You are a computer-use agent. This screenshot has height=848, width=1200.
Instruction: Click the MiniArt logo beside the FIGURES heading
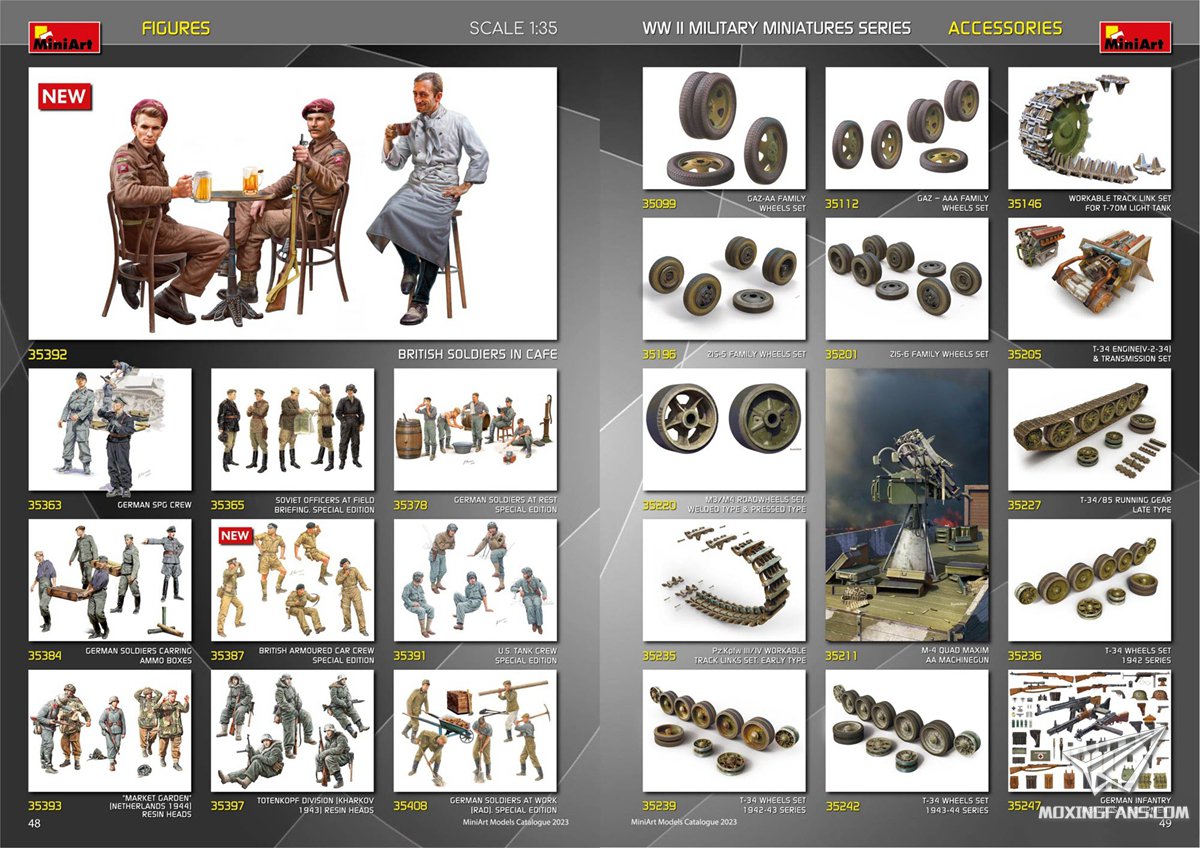coord(64,37)
